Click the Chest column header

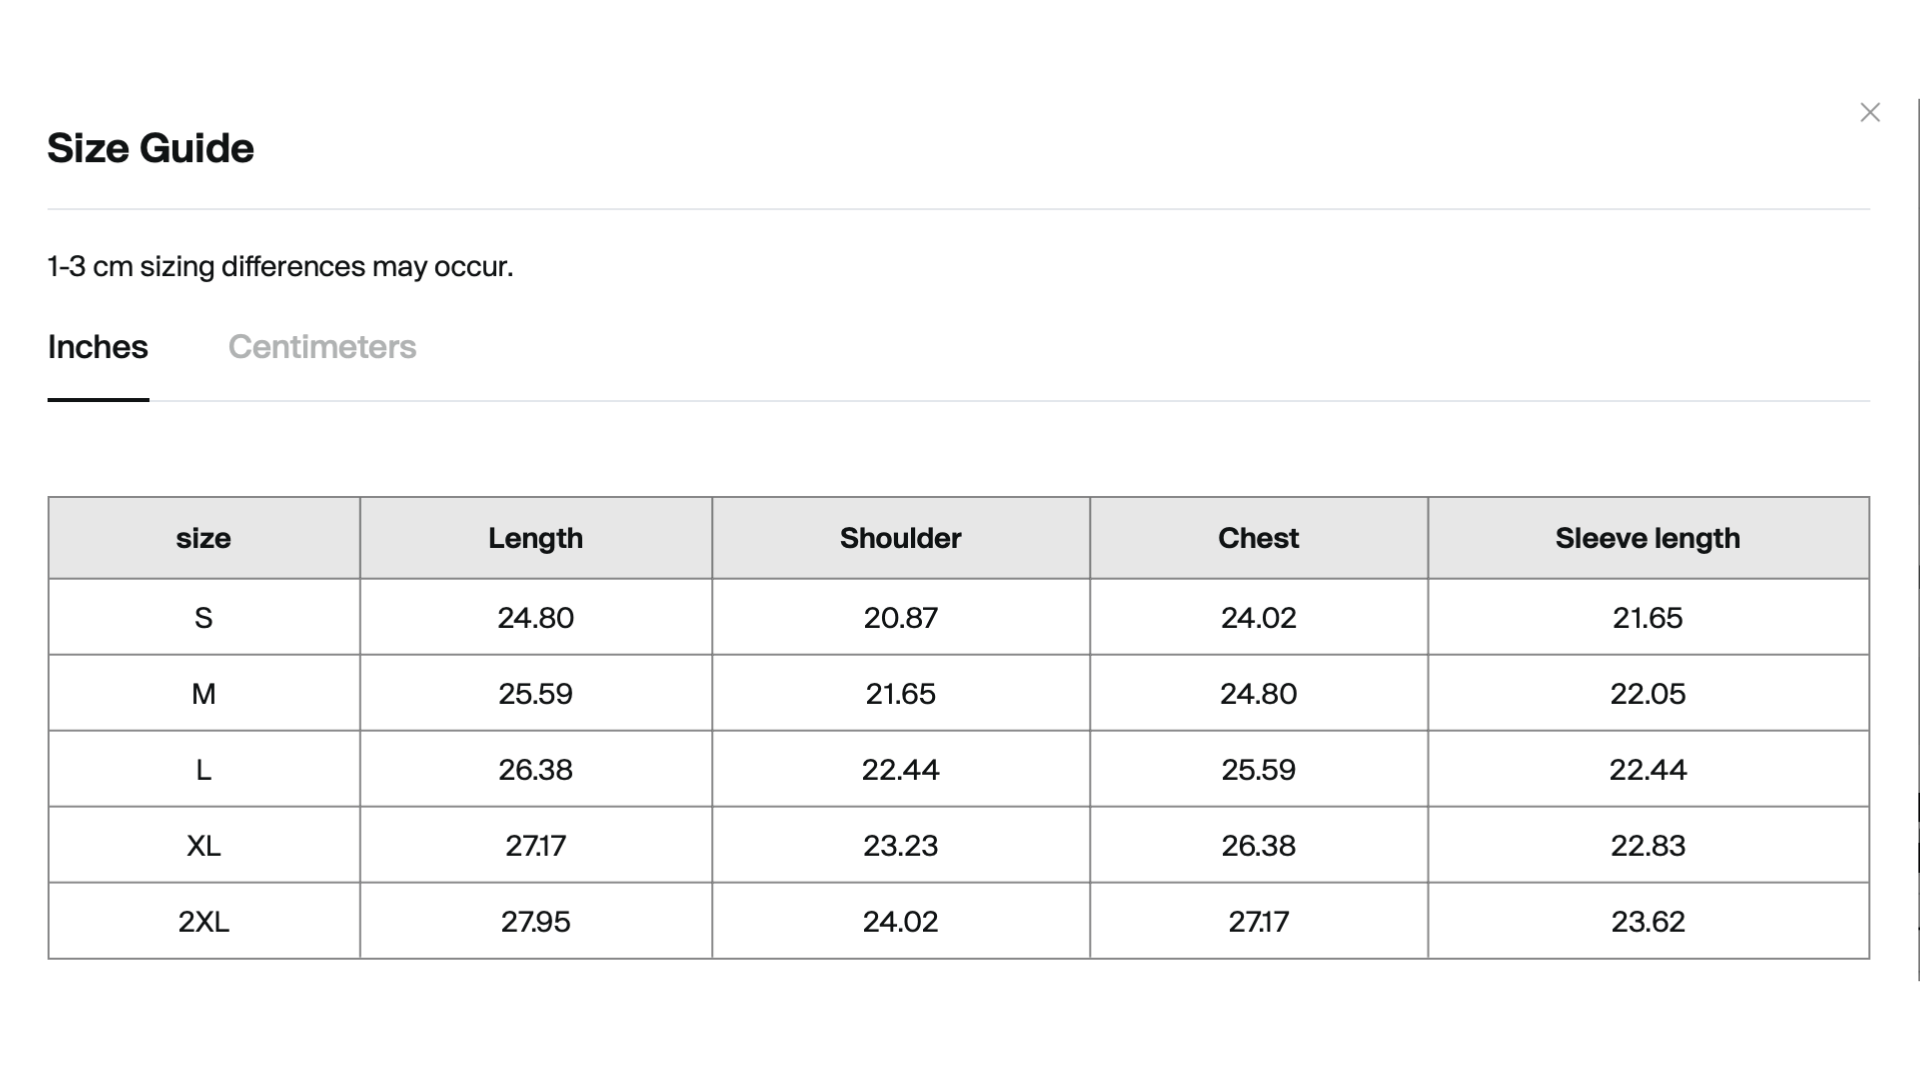coord(1258,538)
